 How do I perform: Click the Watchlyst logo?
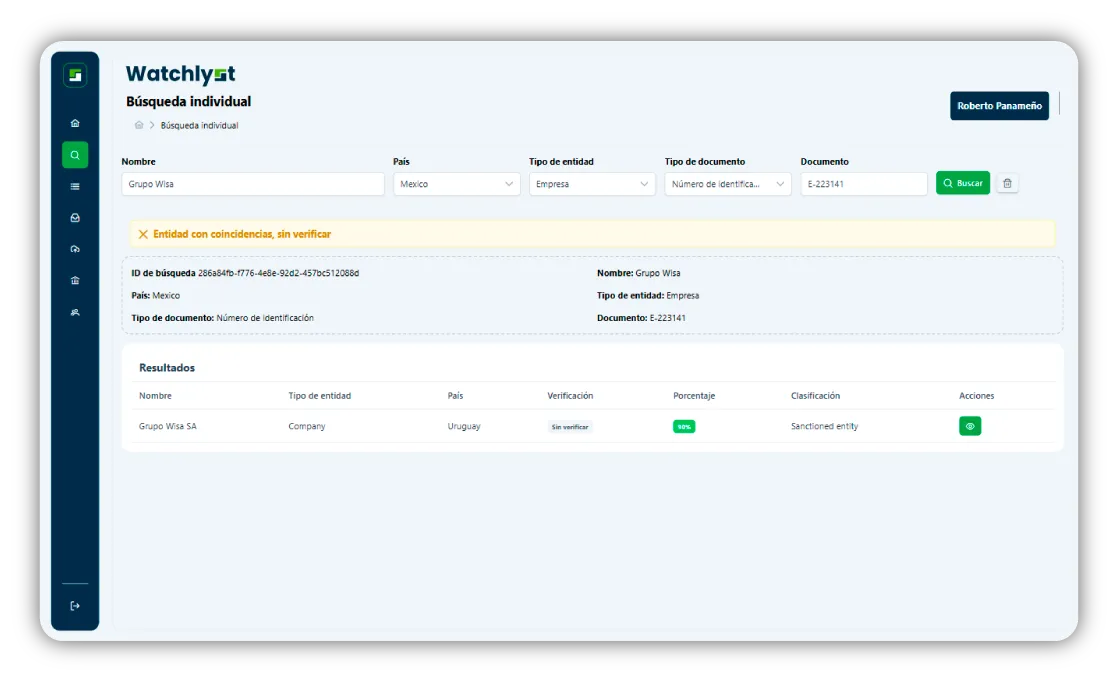coord(180,73)
